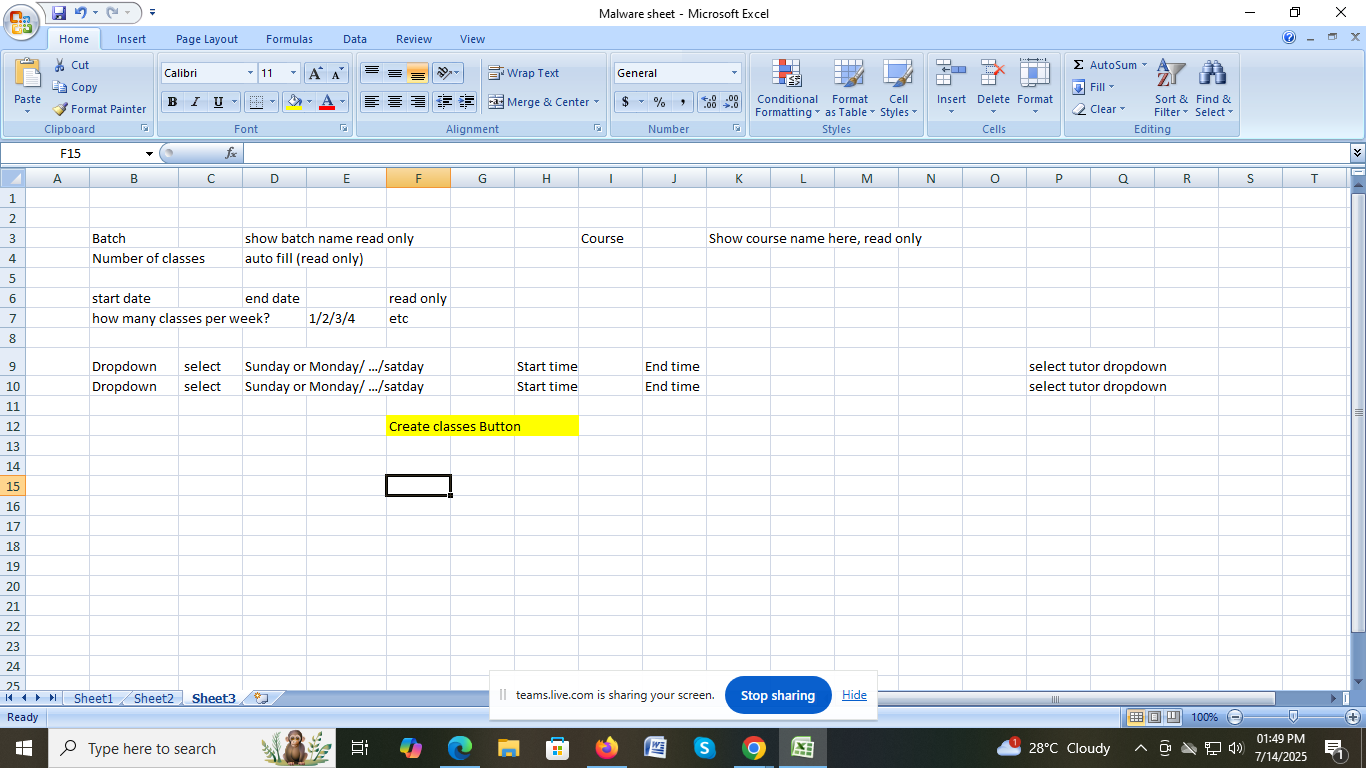Viewport: 1366px width, 768px height.
Task: Click the Format Painter icon
Action: point(61,109)
